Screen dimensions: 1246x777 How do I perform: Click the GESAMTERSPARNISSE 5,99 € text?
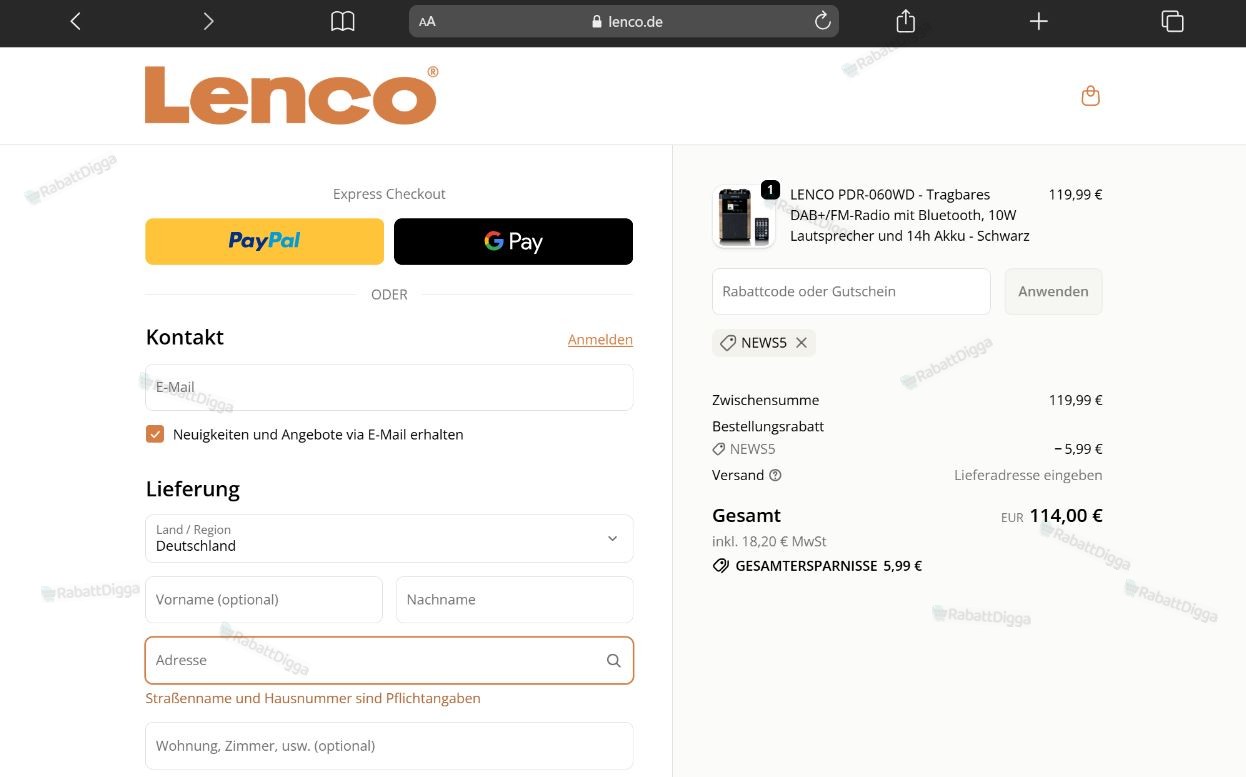(x=828, y=566)
